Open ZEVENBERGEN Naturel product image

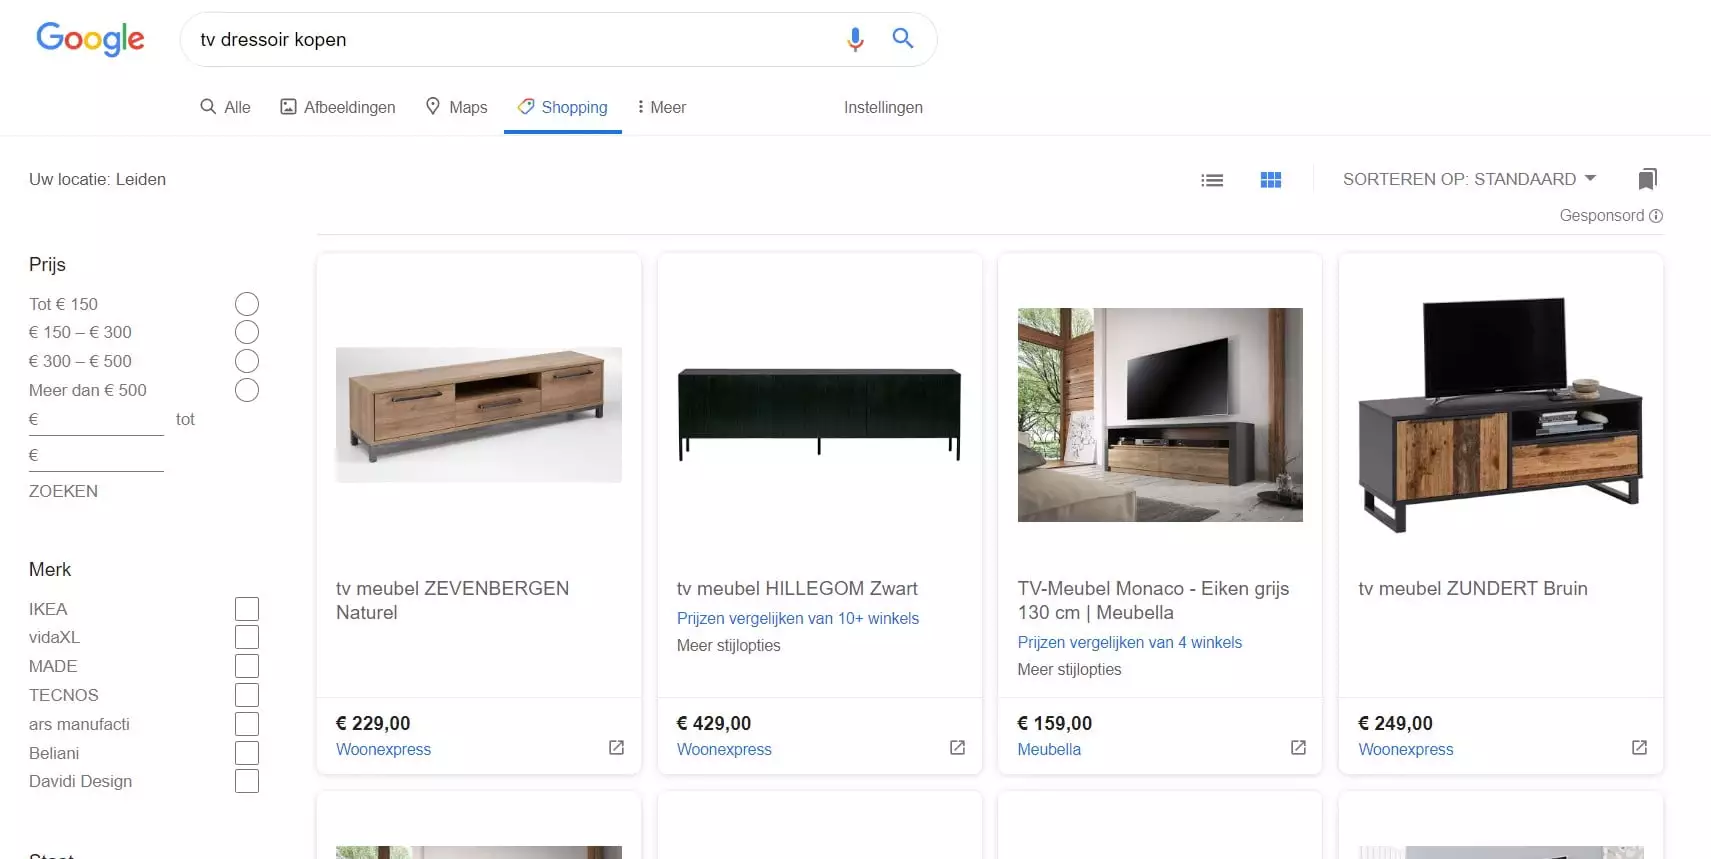pyautogui.click(x=479, y=415)
